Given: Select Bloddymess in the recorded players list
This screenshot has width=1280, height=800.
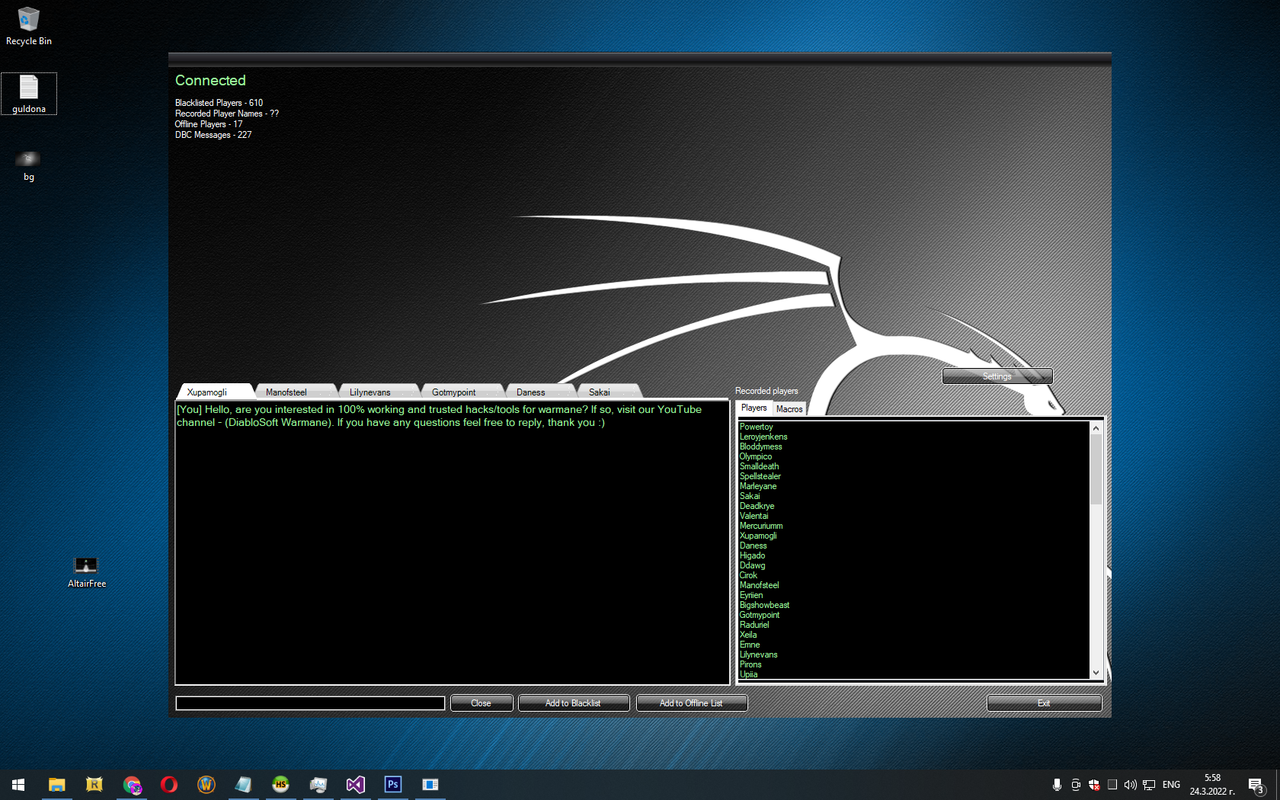Looking at the screenshot, I should click(x=761, y=447).
